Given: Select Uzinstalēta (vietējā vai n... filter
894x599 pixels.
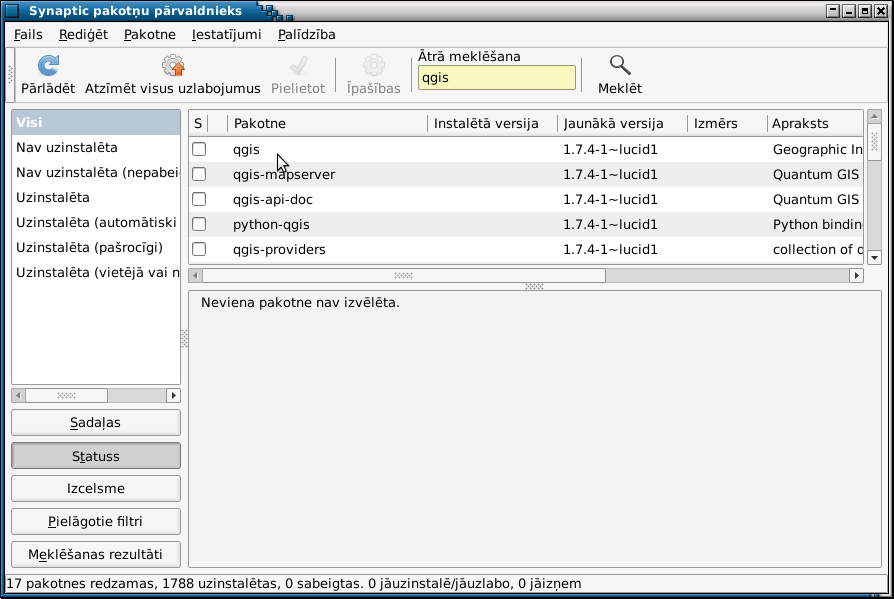Looking at the screenshot, I should (96, 273).
